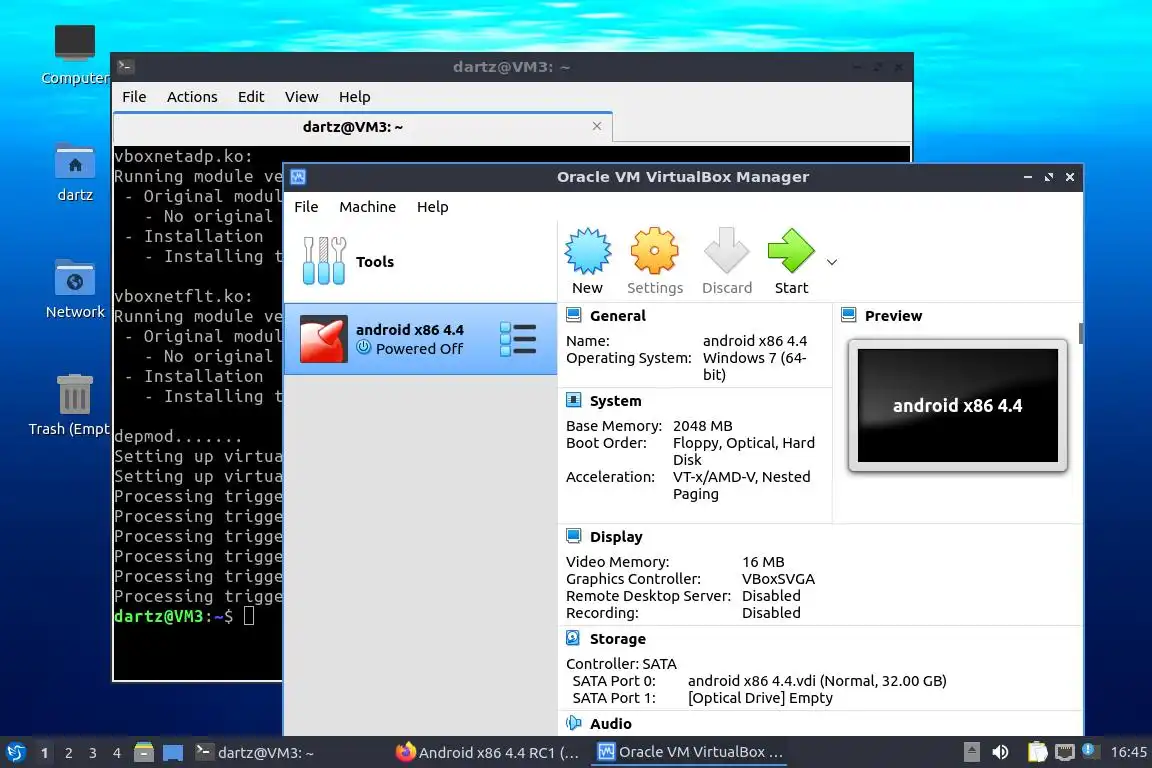1152x768 pixels.
Task: Switch to workspace 3 in the pager
Action: click(x=93, y=753)
